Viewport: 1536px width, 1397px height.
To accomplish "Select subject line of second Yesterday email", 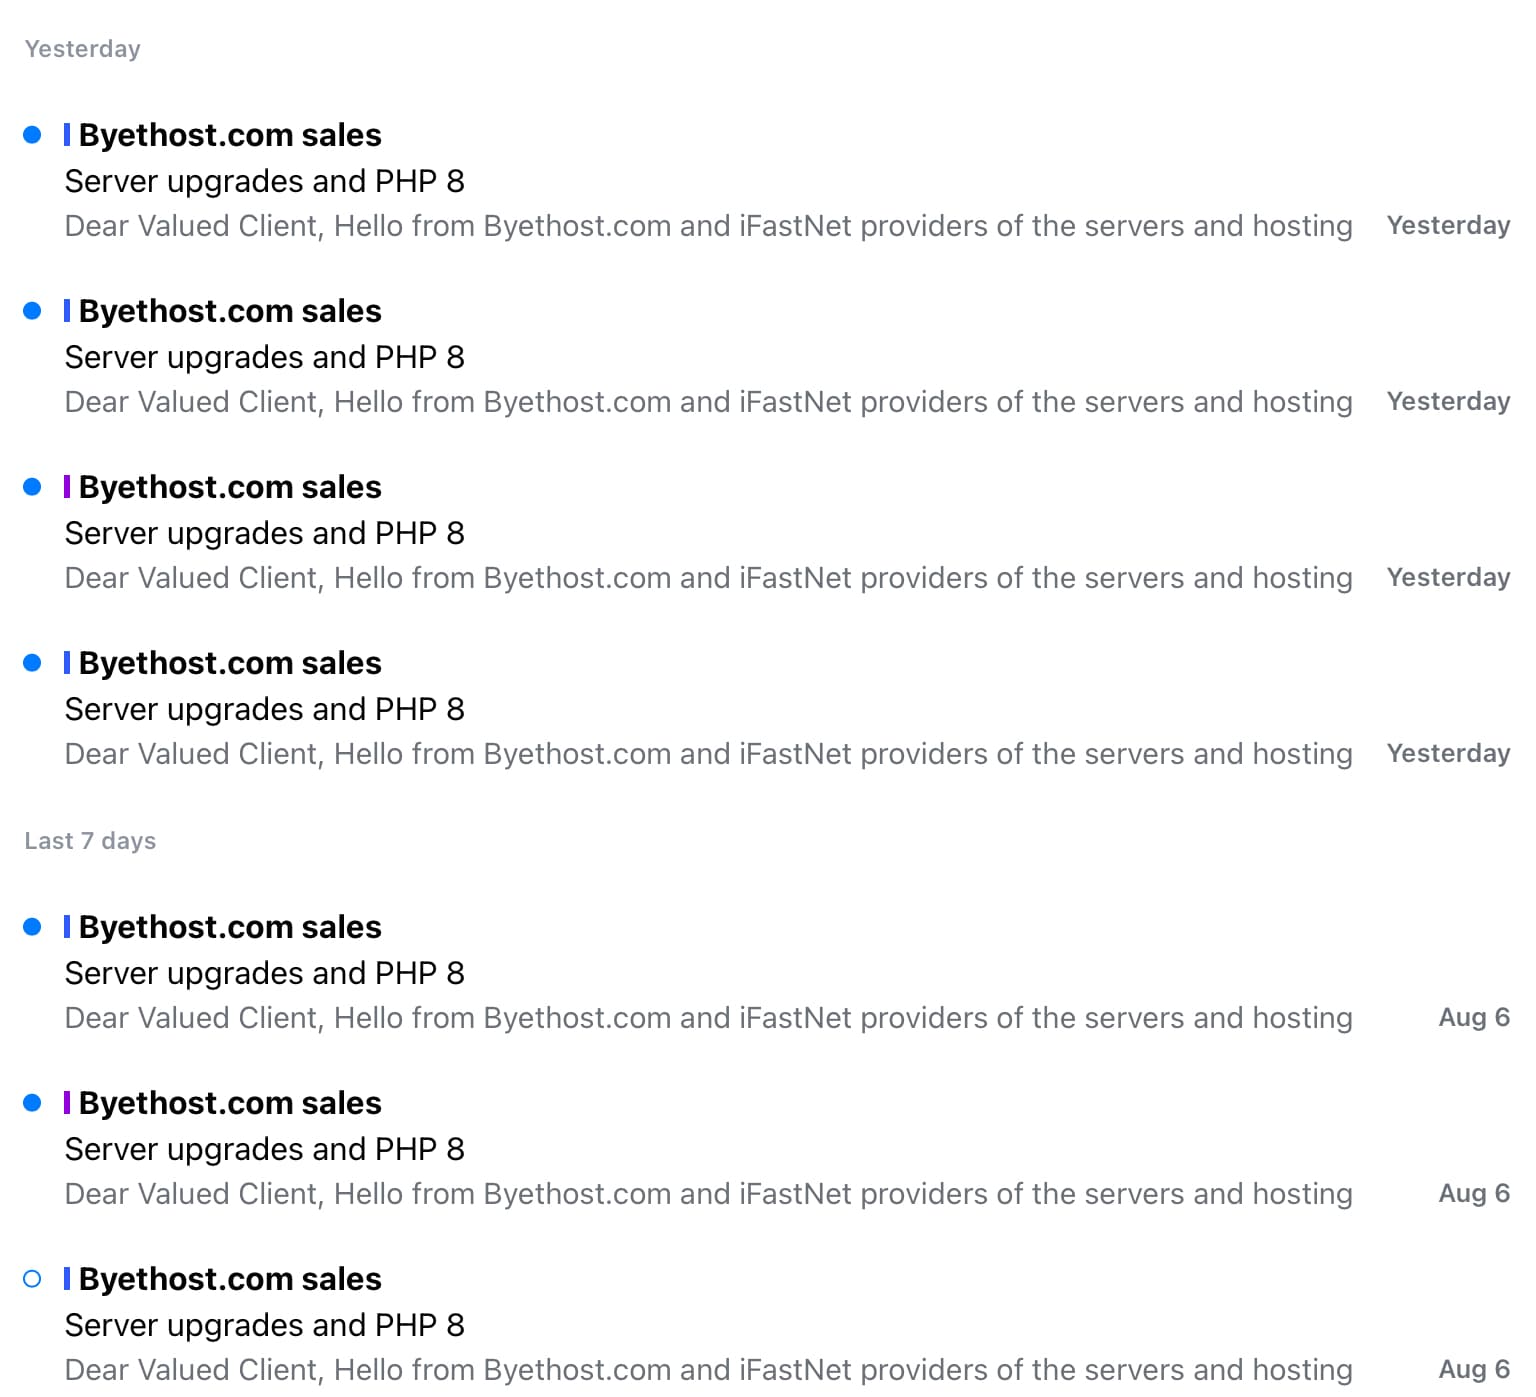I will [x=264, y=357].
